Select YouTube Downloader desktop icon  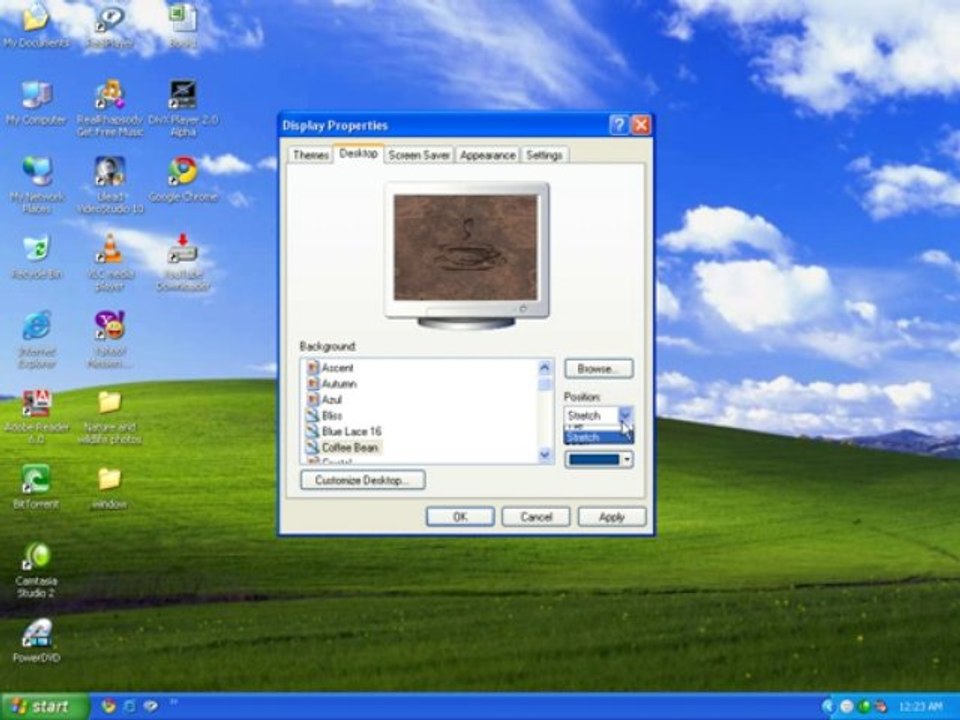(x=183, y=262)
